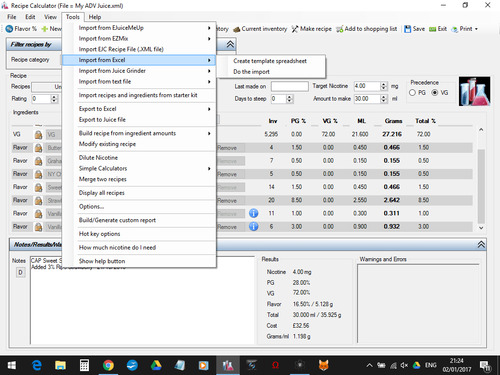Image resolution: width=500 pixels, height=375 pixels.
Task: Open Google Drive taskbar icon
Action: [156, 366]
